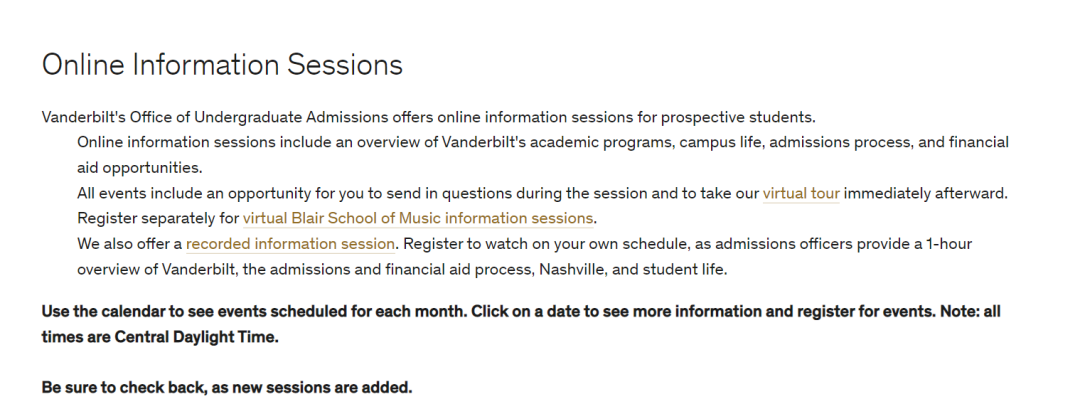The width and height of the screenshot is (1080, 404).
Task: Click the sentence starting "All events include an opportunity"
Action: [x=542, y=193]
